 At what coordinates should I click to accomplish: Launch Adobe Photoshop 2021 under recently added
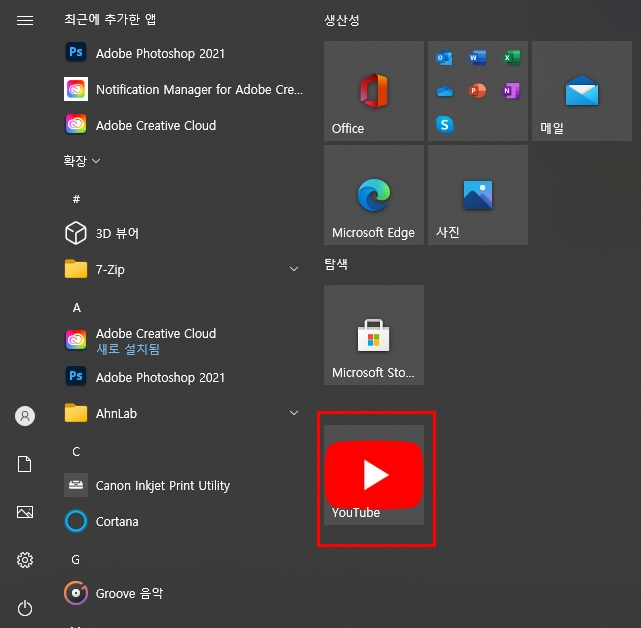click(184, 53)
